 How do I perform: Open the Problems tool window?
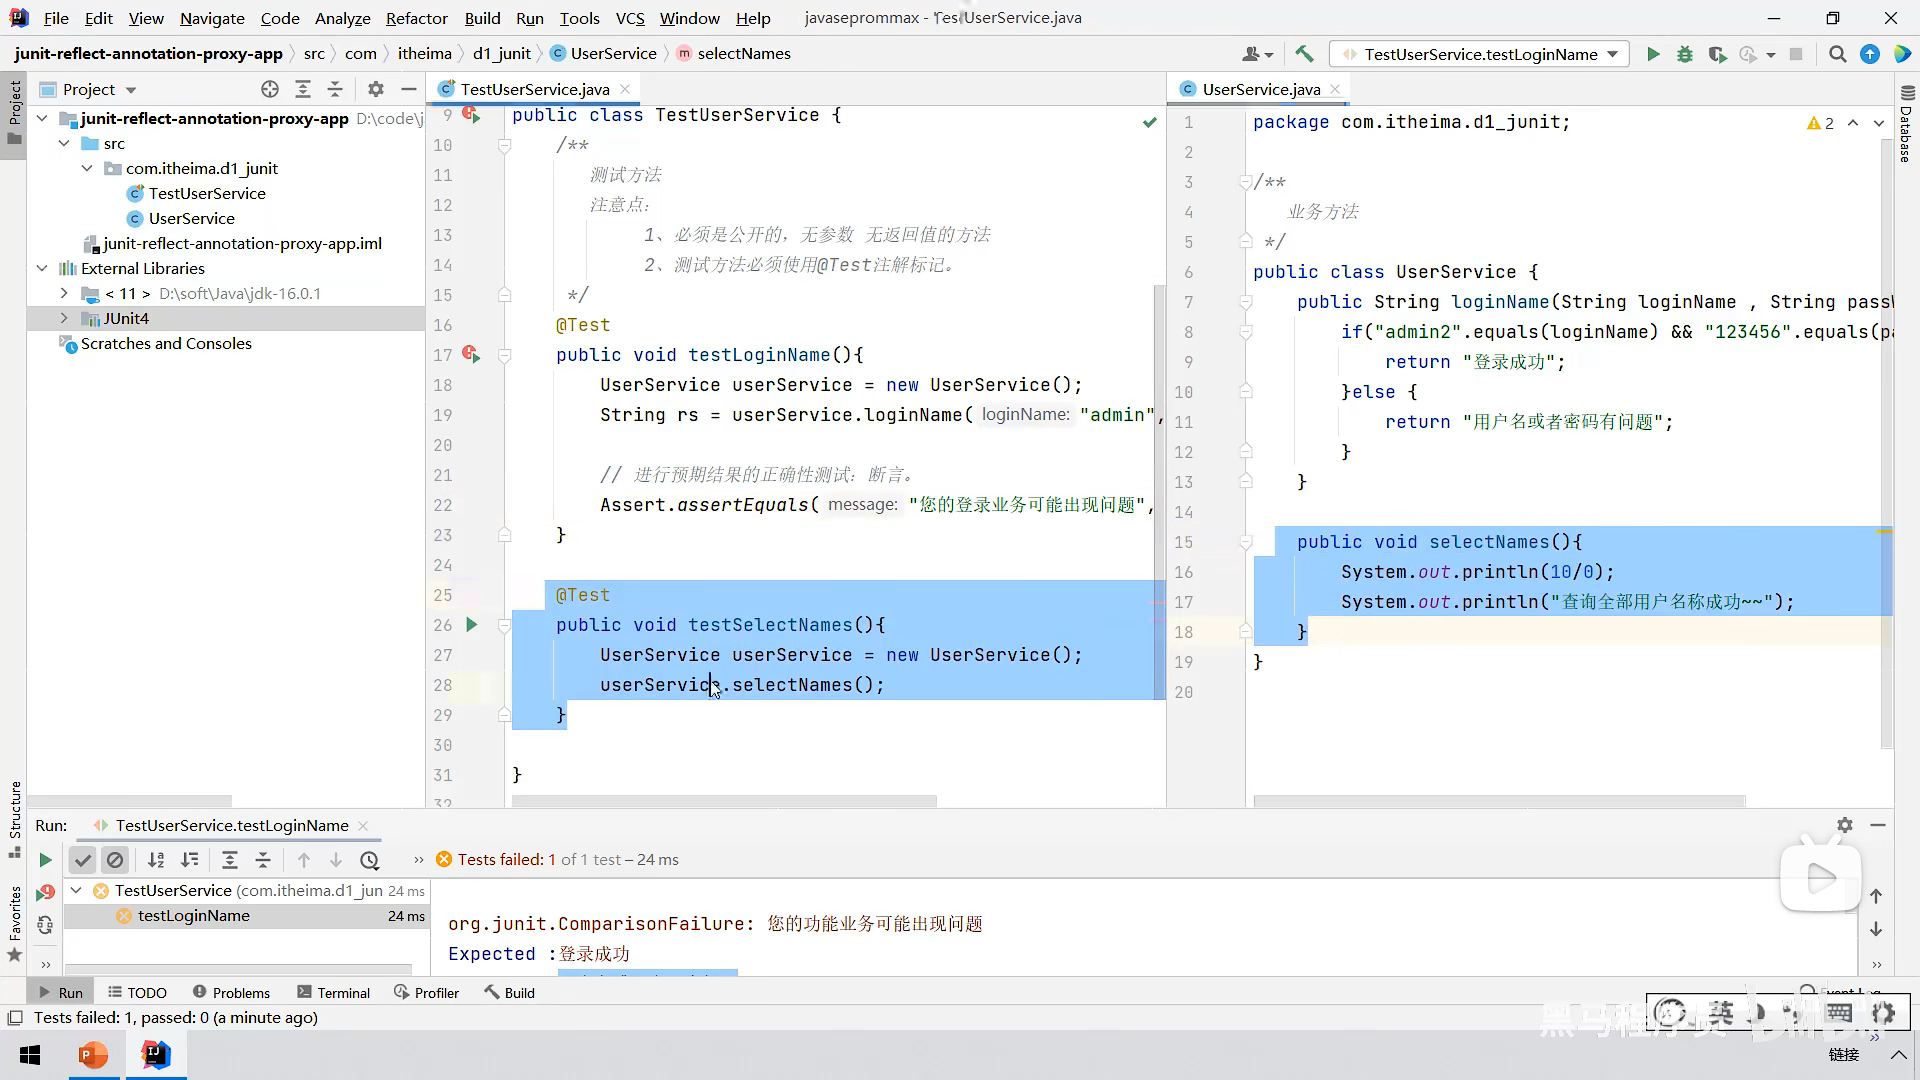[231, 992]
